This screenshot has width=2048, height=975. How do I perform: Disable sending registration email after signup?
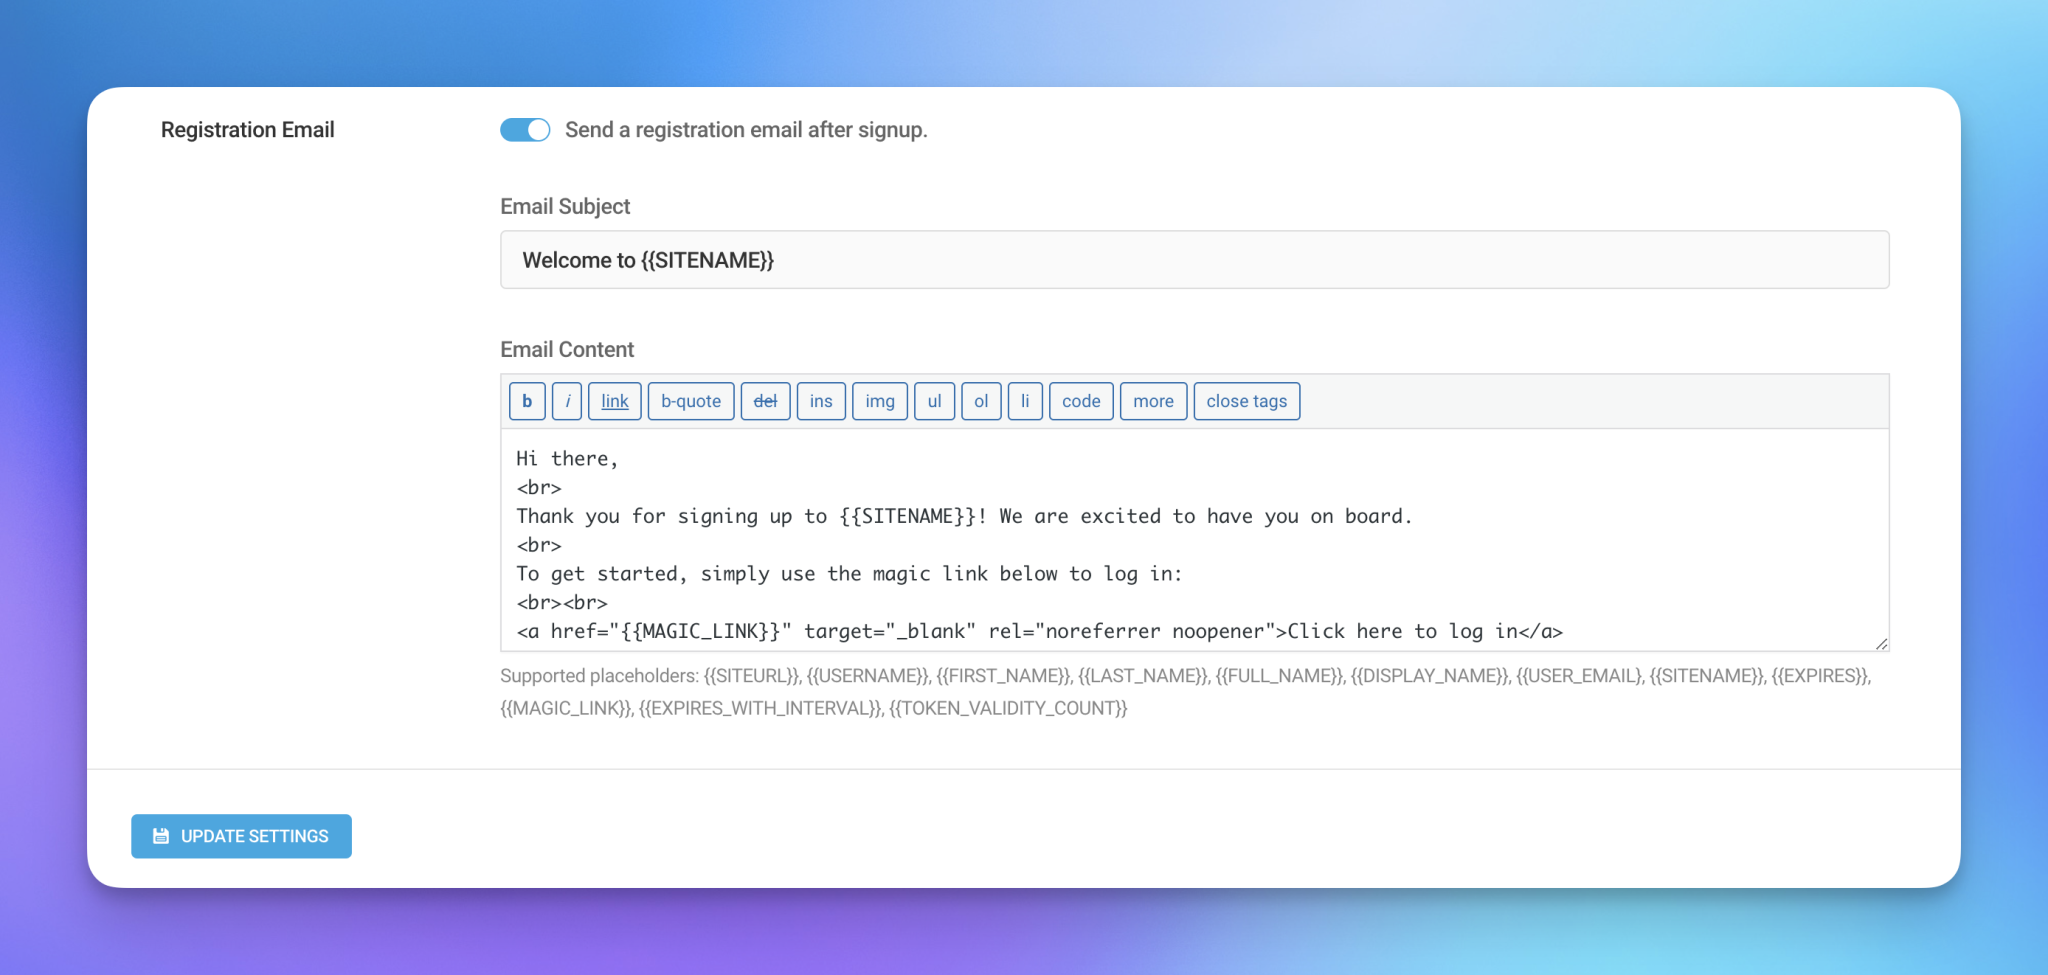pos(524,129)
